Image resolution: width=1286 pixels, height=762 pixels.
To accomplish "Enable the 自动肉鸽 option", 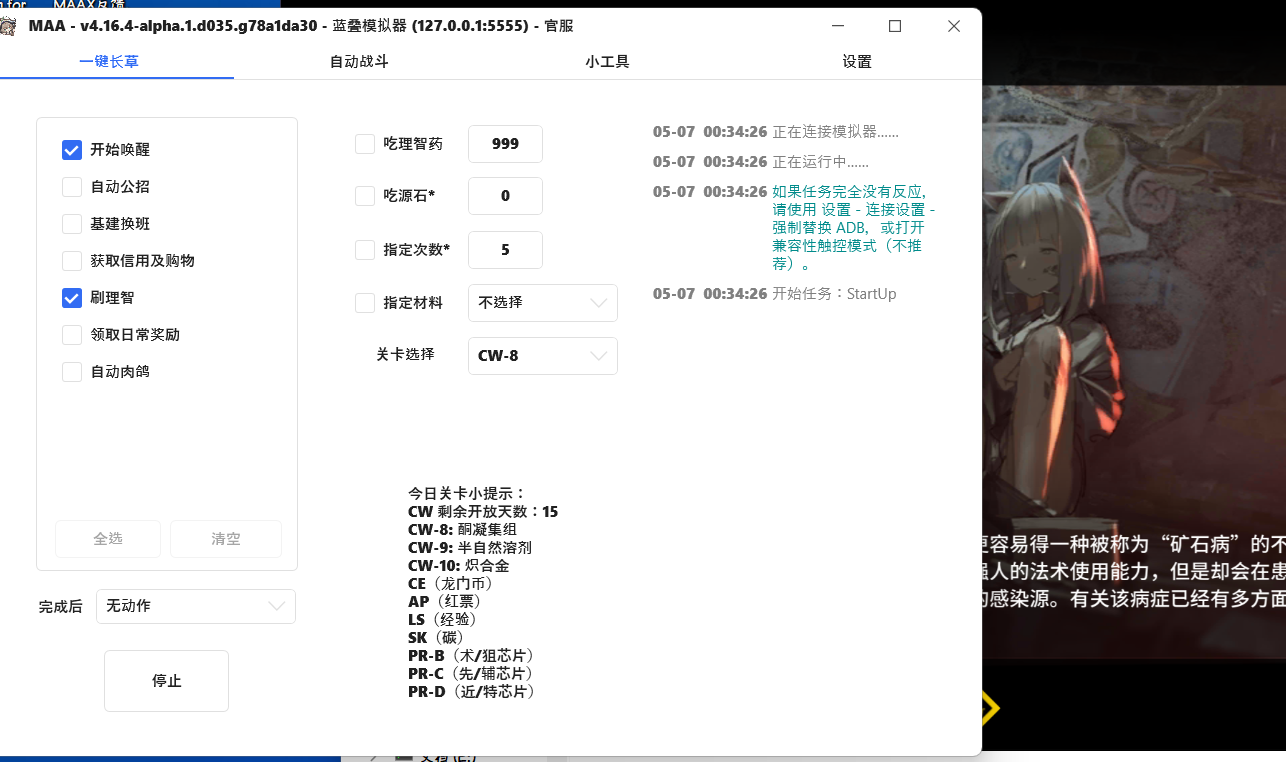I will (x=71, y=371).
